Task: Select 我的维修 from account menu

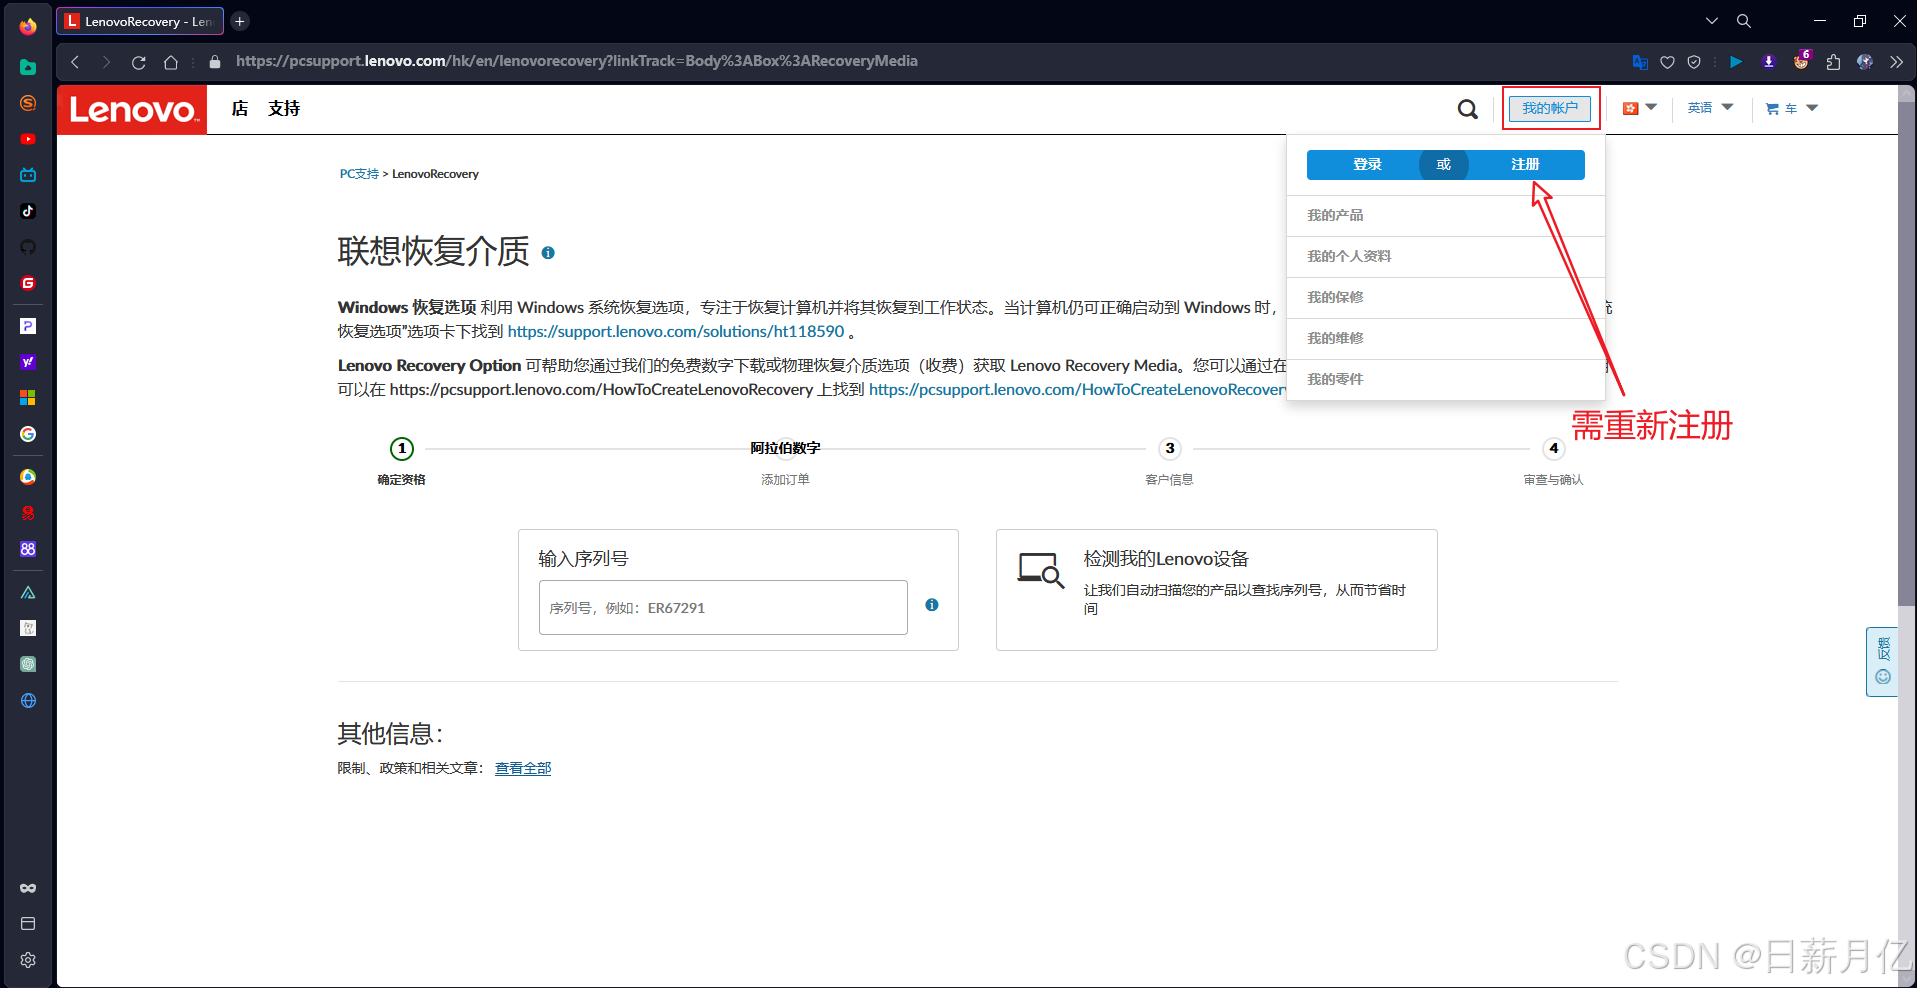Action: point(1446,338)
